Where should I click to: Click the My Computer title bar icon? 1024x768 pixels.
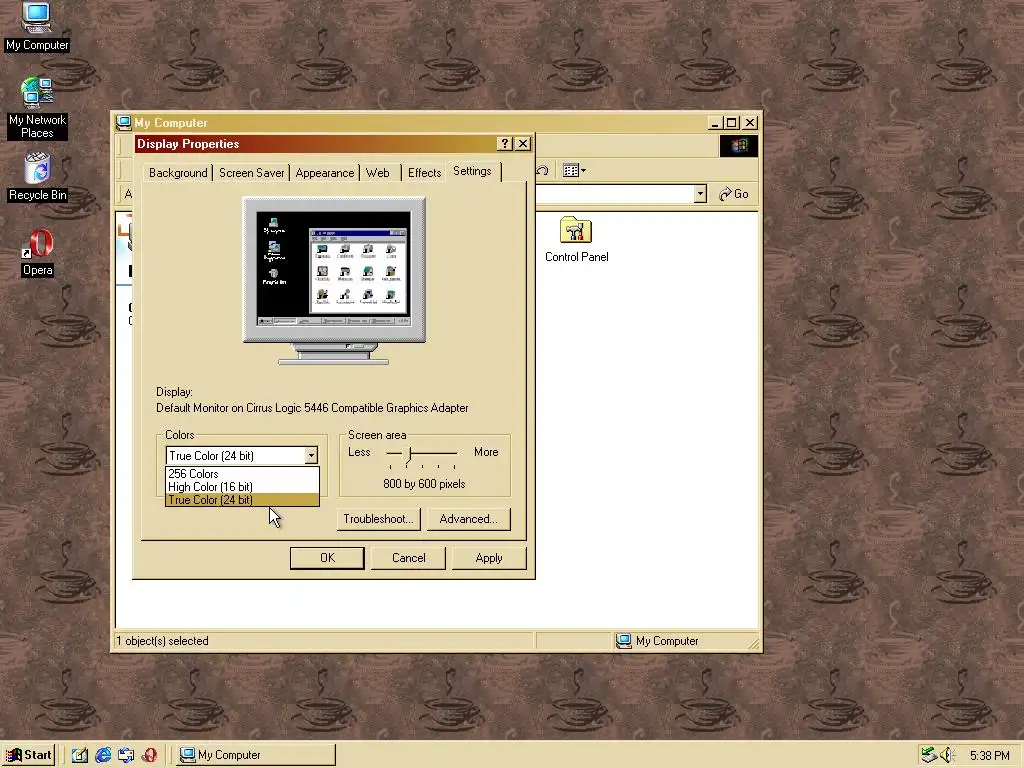123,122
